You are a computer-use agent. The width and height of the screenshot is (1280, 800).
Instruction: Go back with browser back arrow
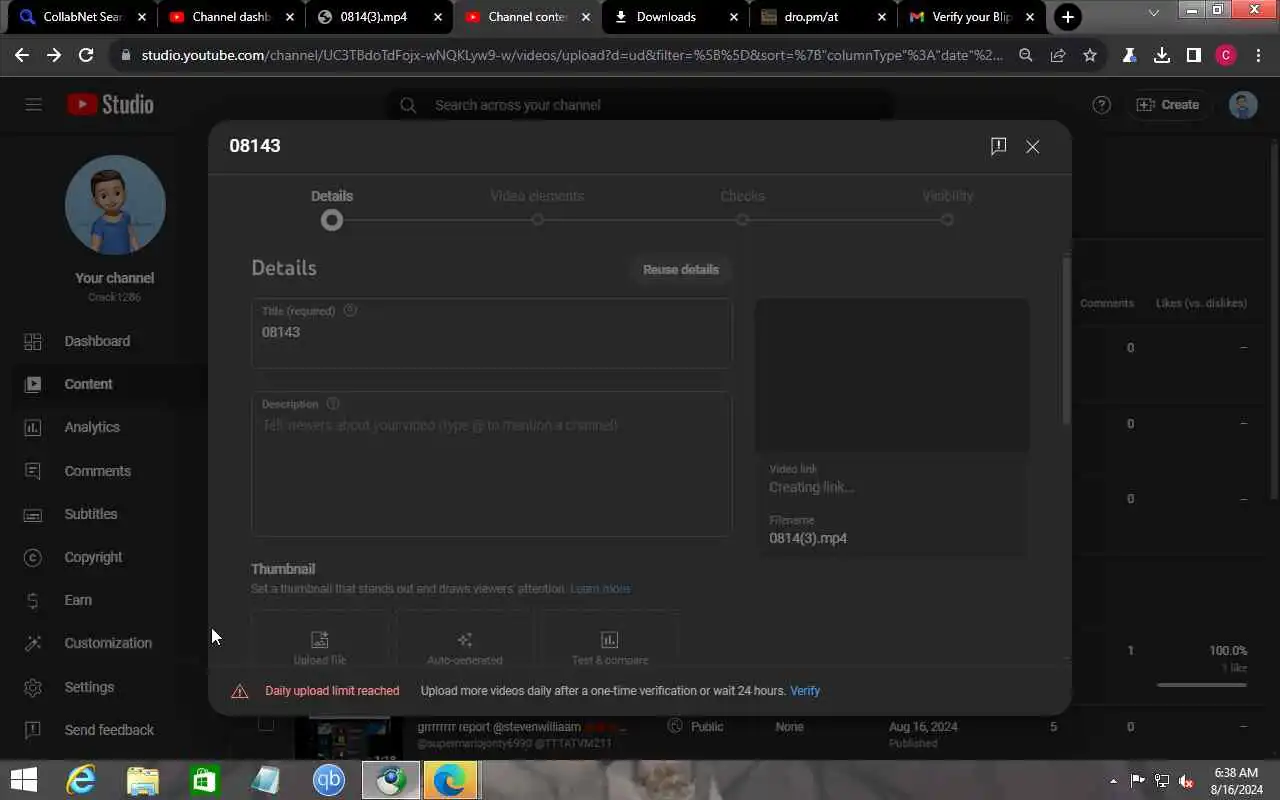[x=22, y=56]
